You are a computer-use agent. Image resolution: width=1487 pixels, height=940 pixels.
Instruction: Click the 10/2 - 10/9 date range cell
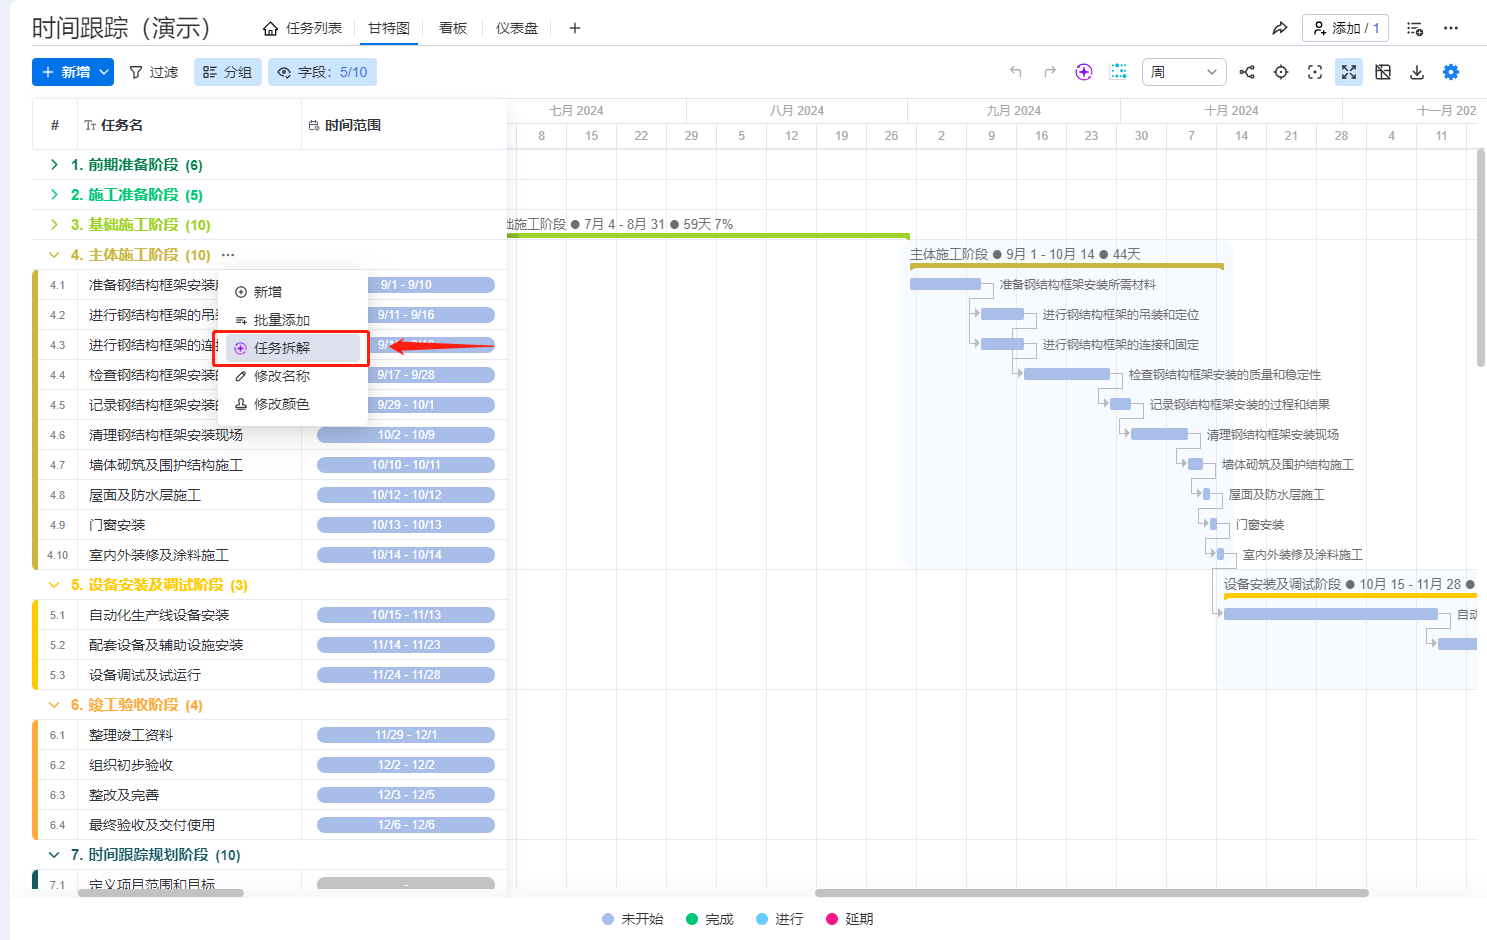tap(406, 435)
